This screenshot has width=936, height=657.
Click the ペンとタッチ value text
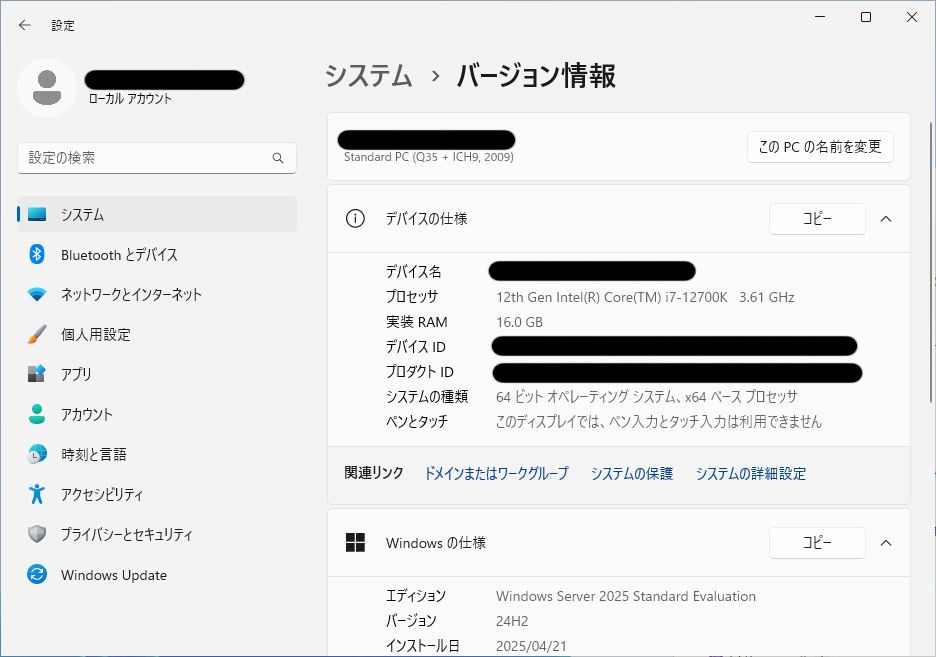[658, 422]
